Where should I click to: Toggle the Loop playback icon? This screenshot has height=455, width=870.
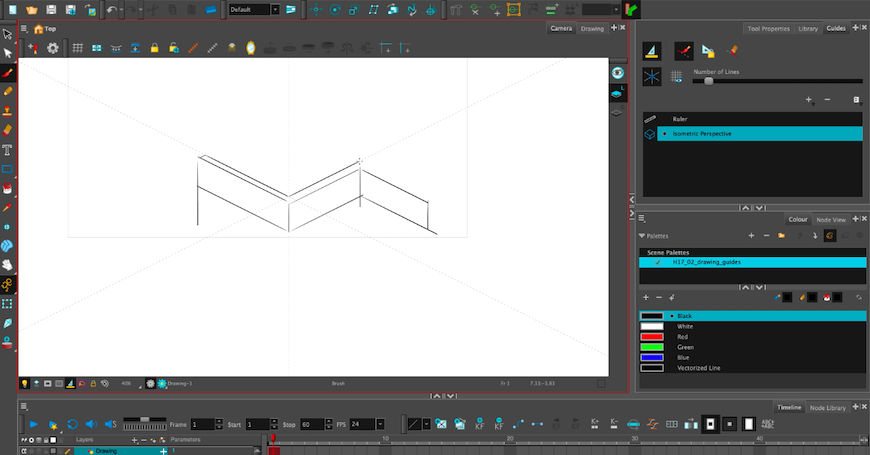coord(72,424)
